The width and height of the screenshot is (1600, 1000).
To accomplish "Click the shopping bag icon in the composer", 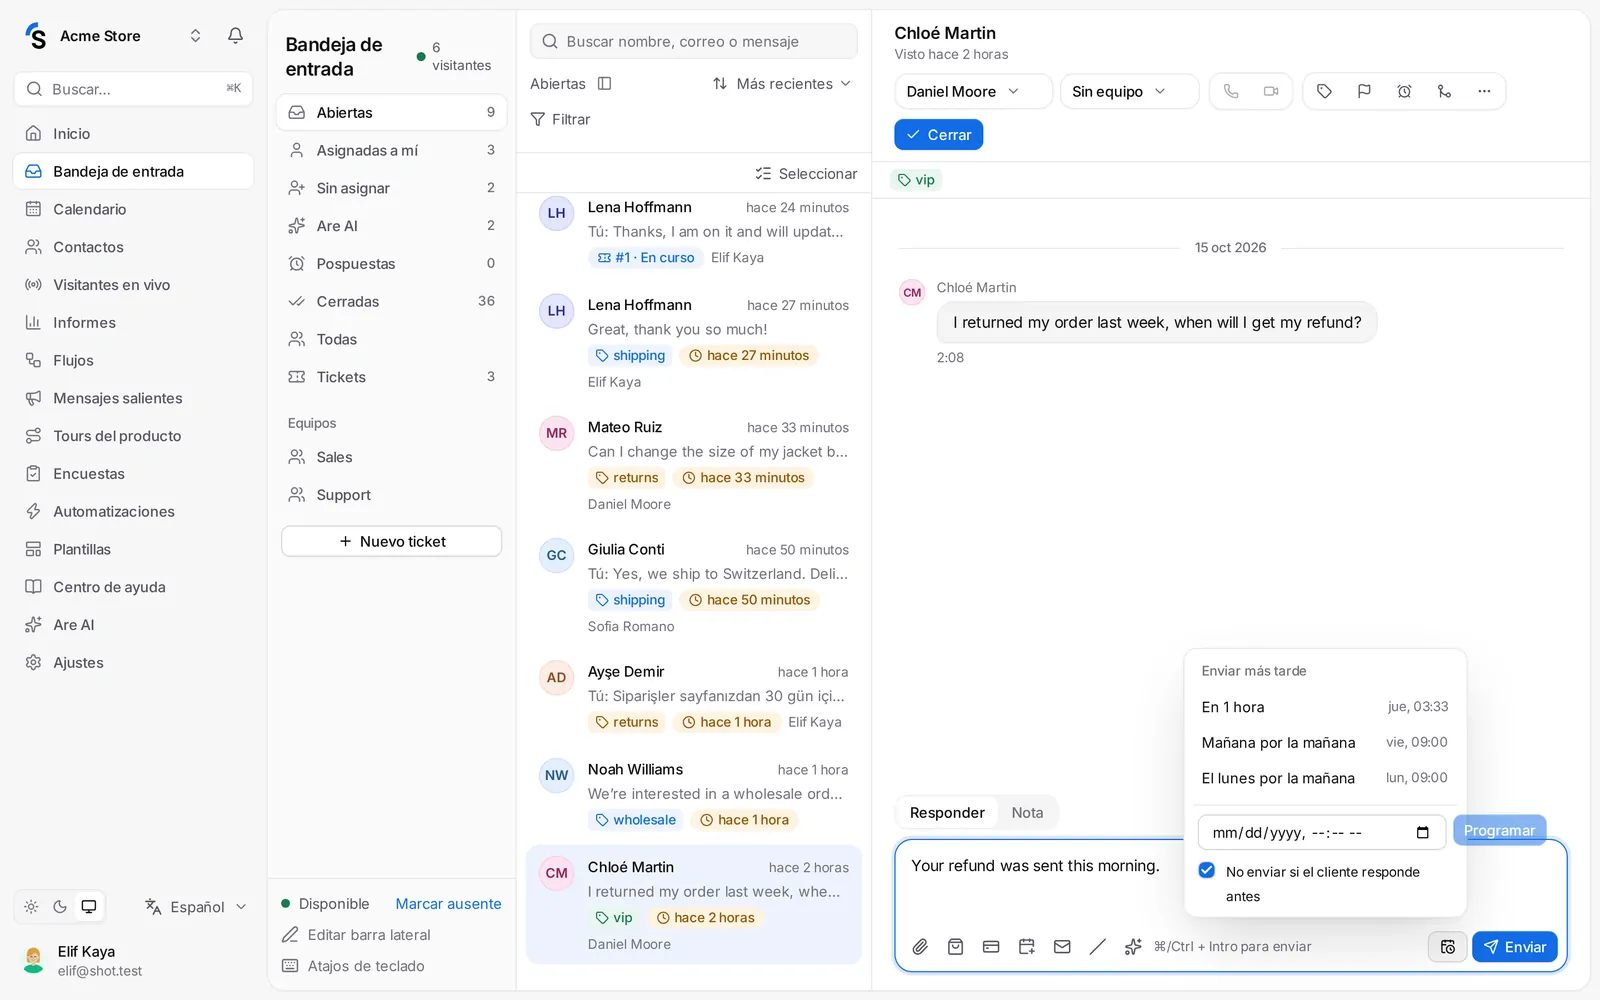I will click(956, 946).
